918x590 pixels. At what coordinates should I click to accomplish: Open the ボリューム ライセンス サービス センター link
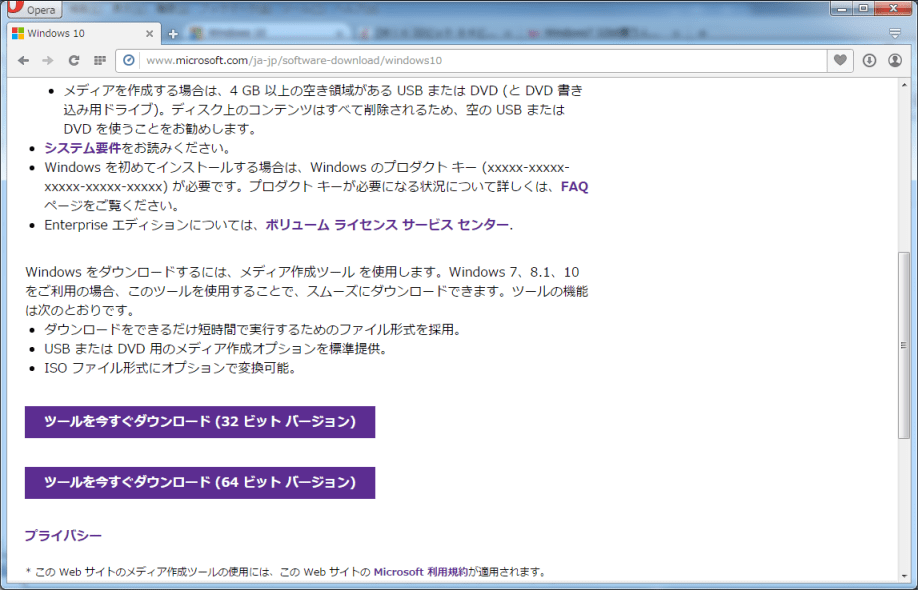click(387, 225)
